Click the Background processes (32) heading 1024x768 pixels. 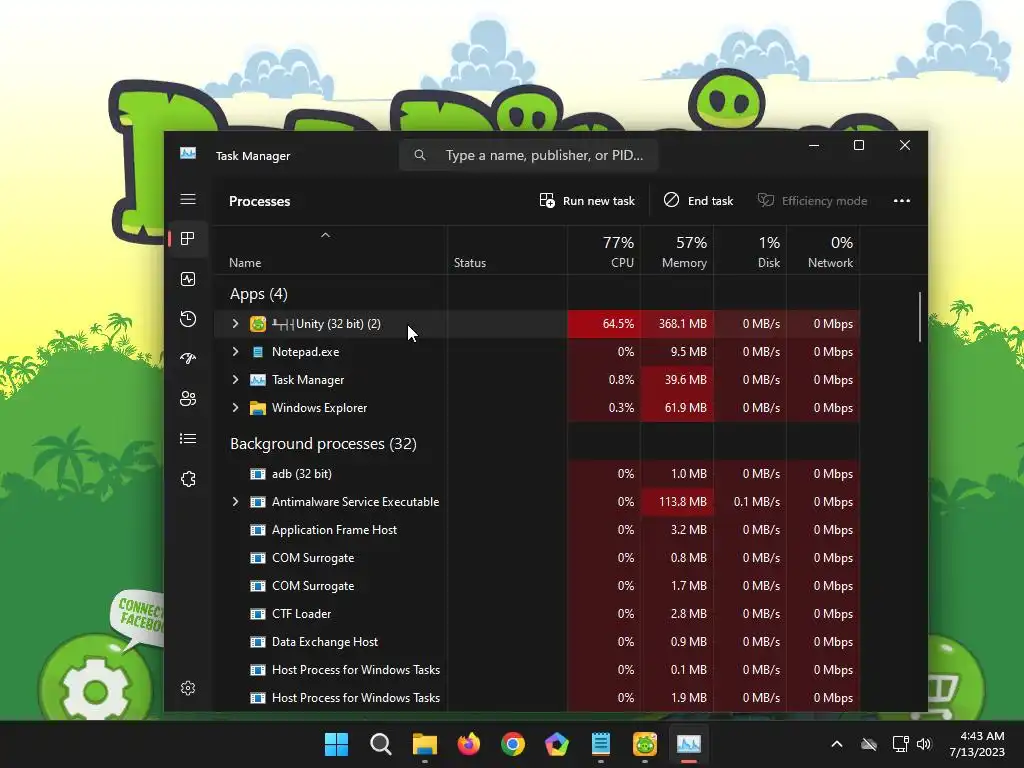323,444
